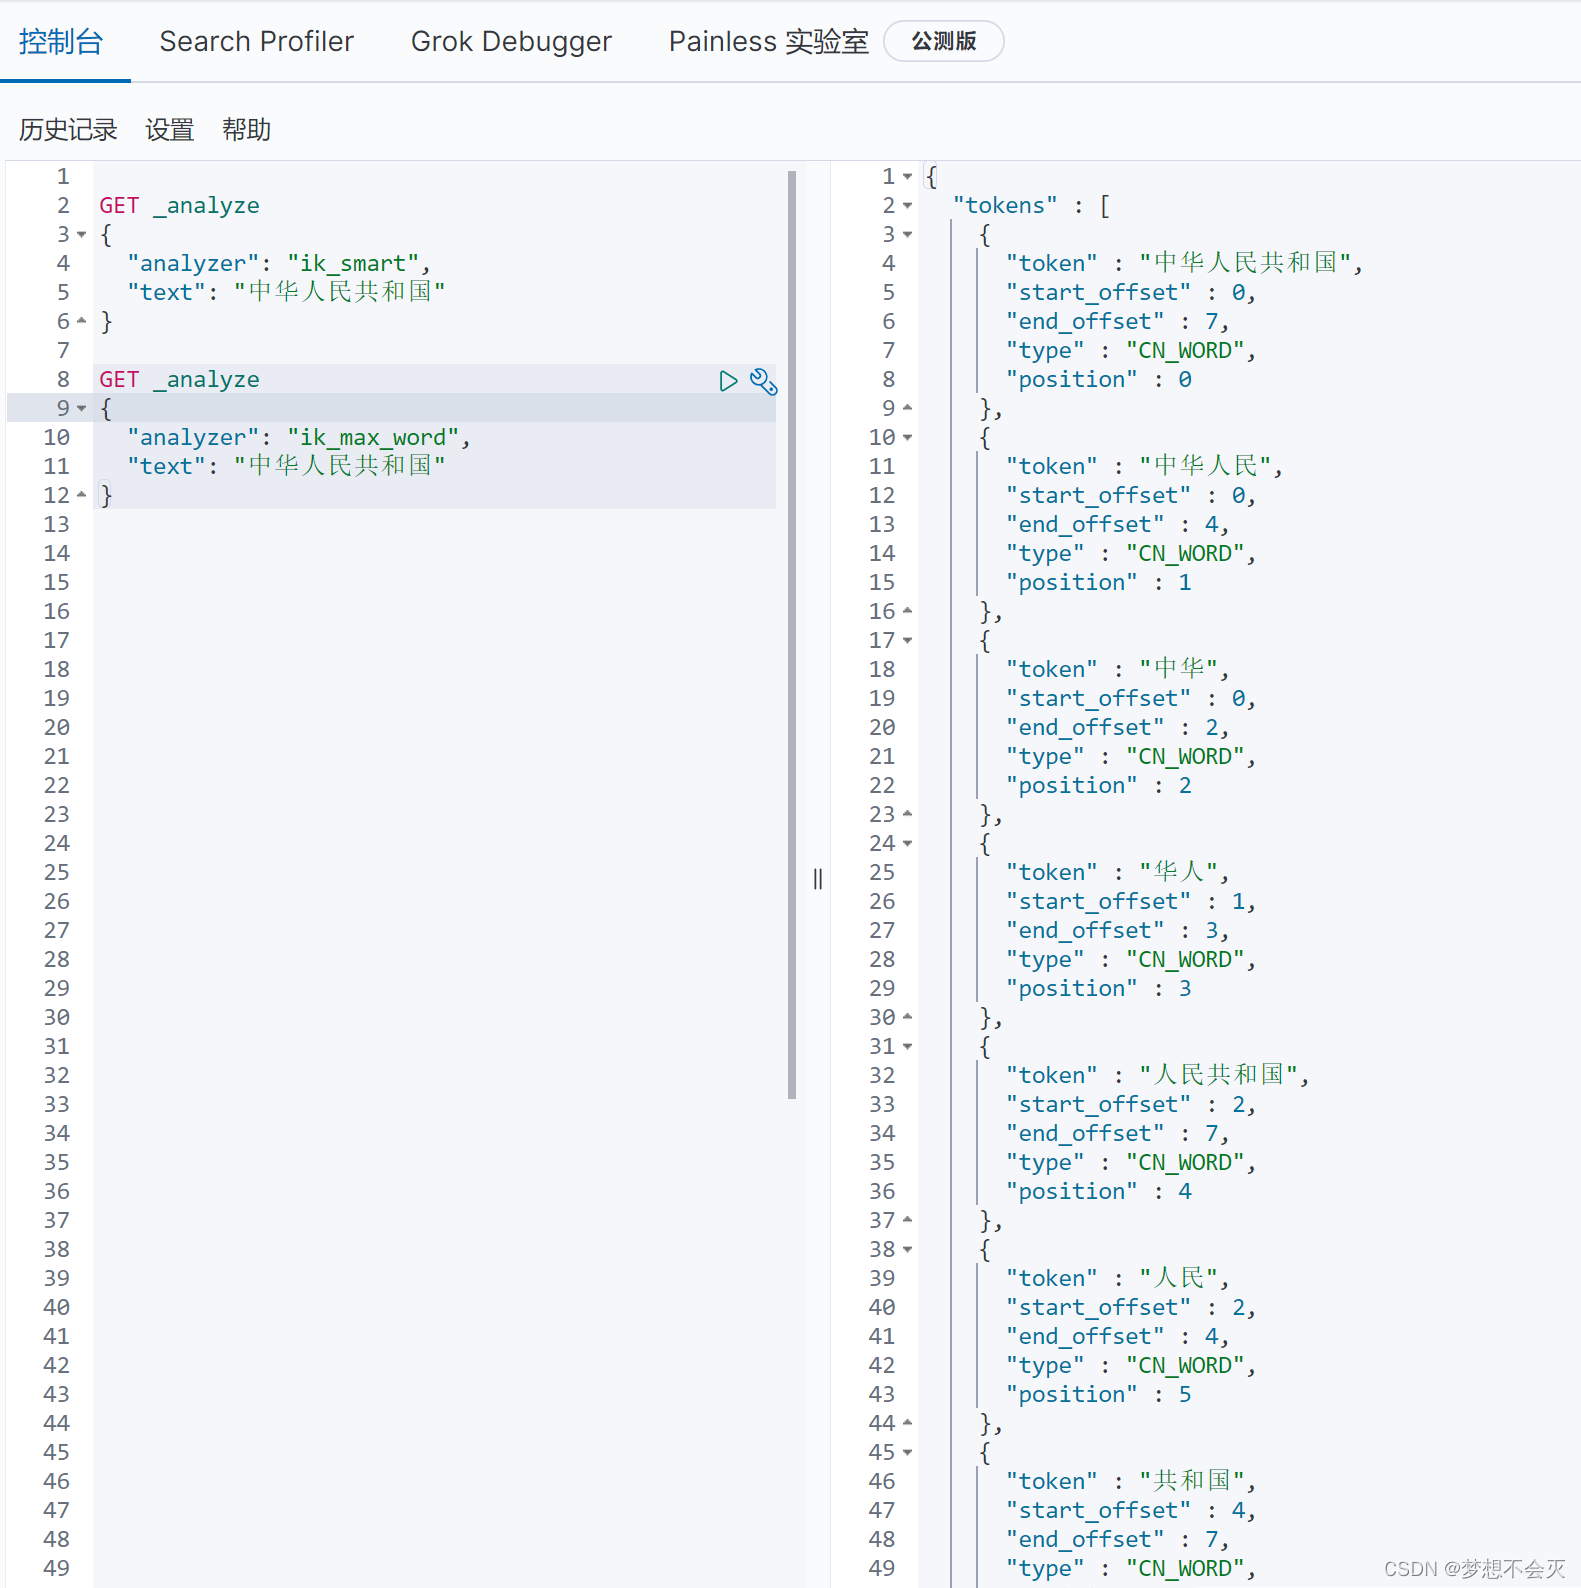Open 帮助 help

pos(246,130)
